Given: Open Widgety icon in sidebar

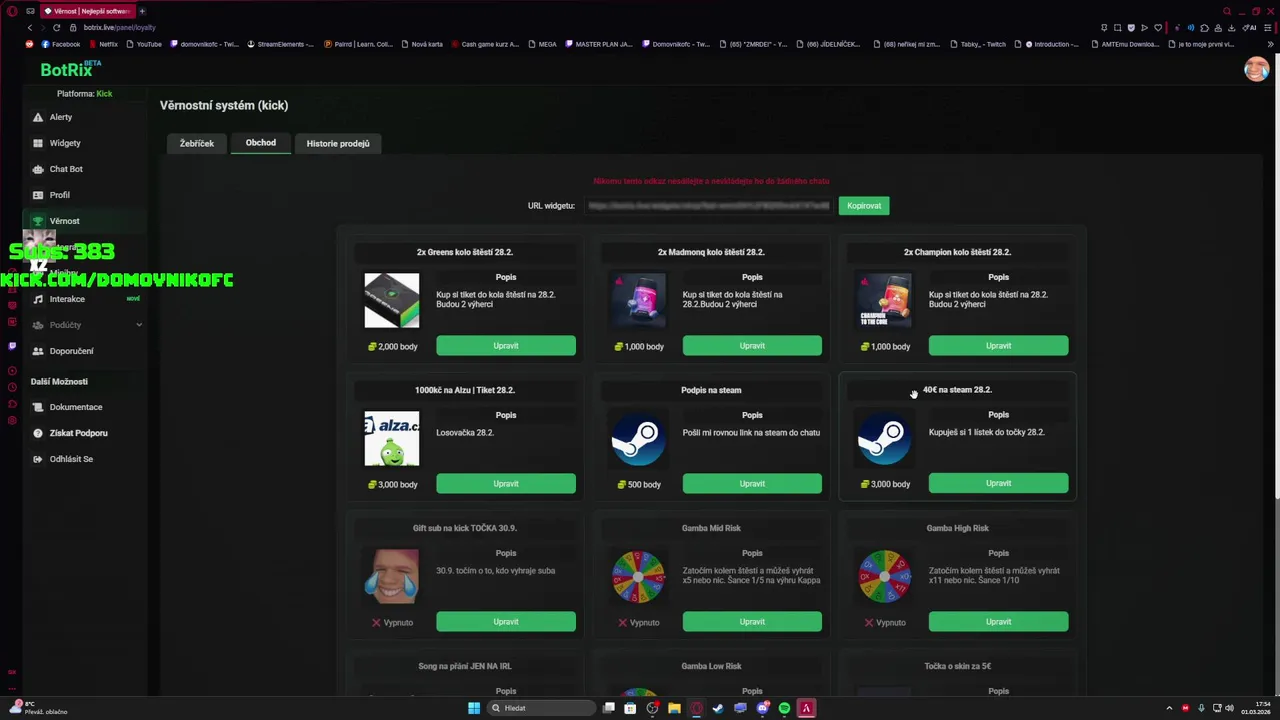Looking at the screenshot, I should [38, 143].
